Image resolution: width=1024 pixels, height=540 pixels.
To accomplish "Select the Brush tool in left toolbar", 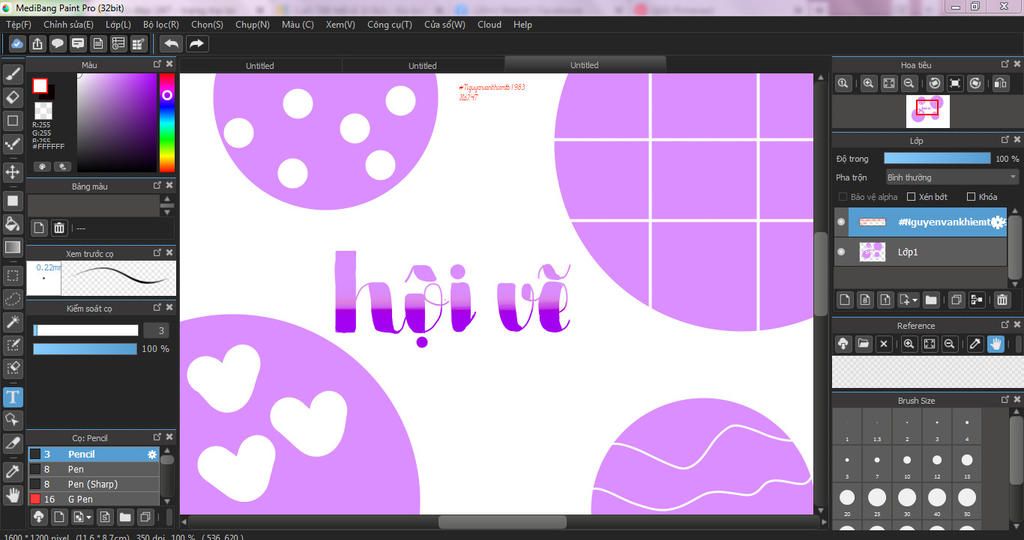I will (x=12, y=74).
